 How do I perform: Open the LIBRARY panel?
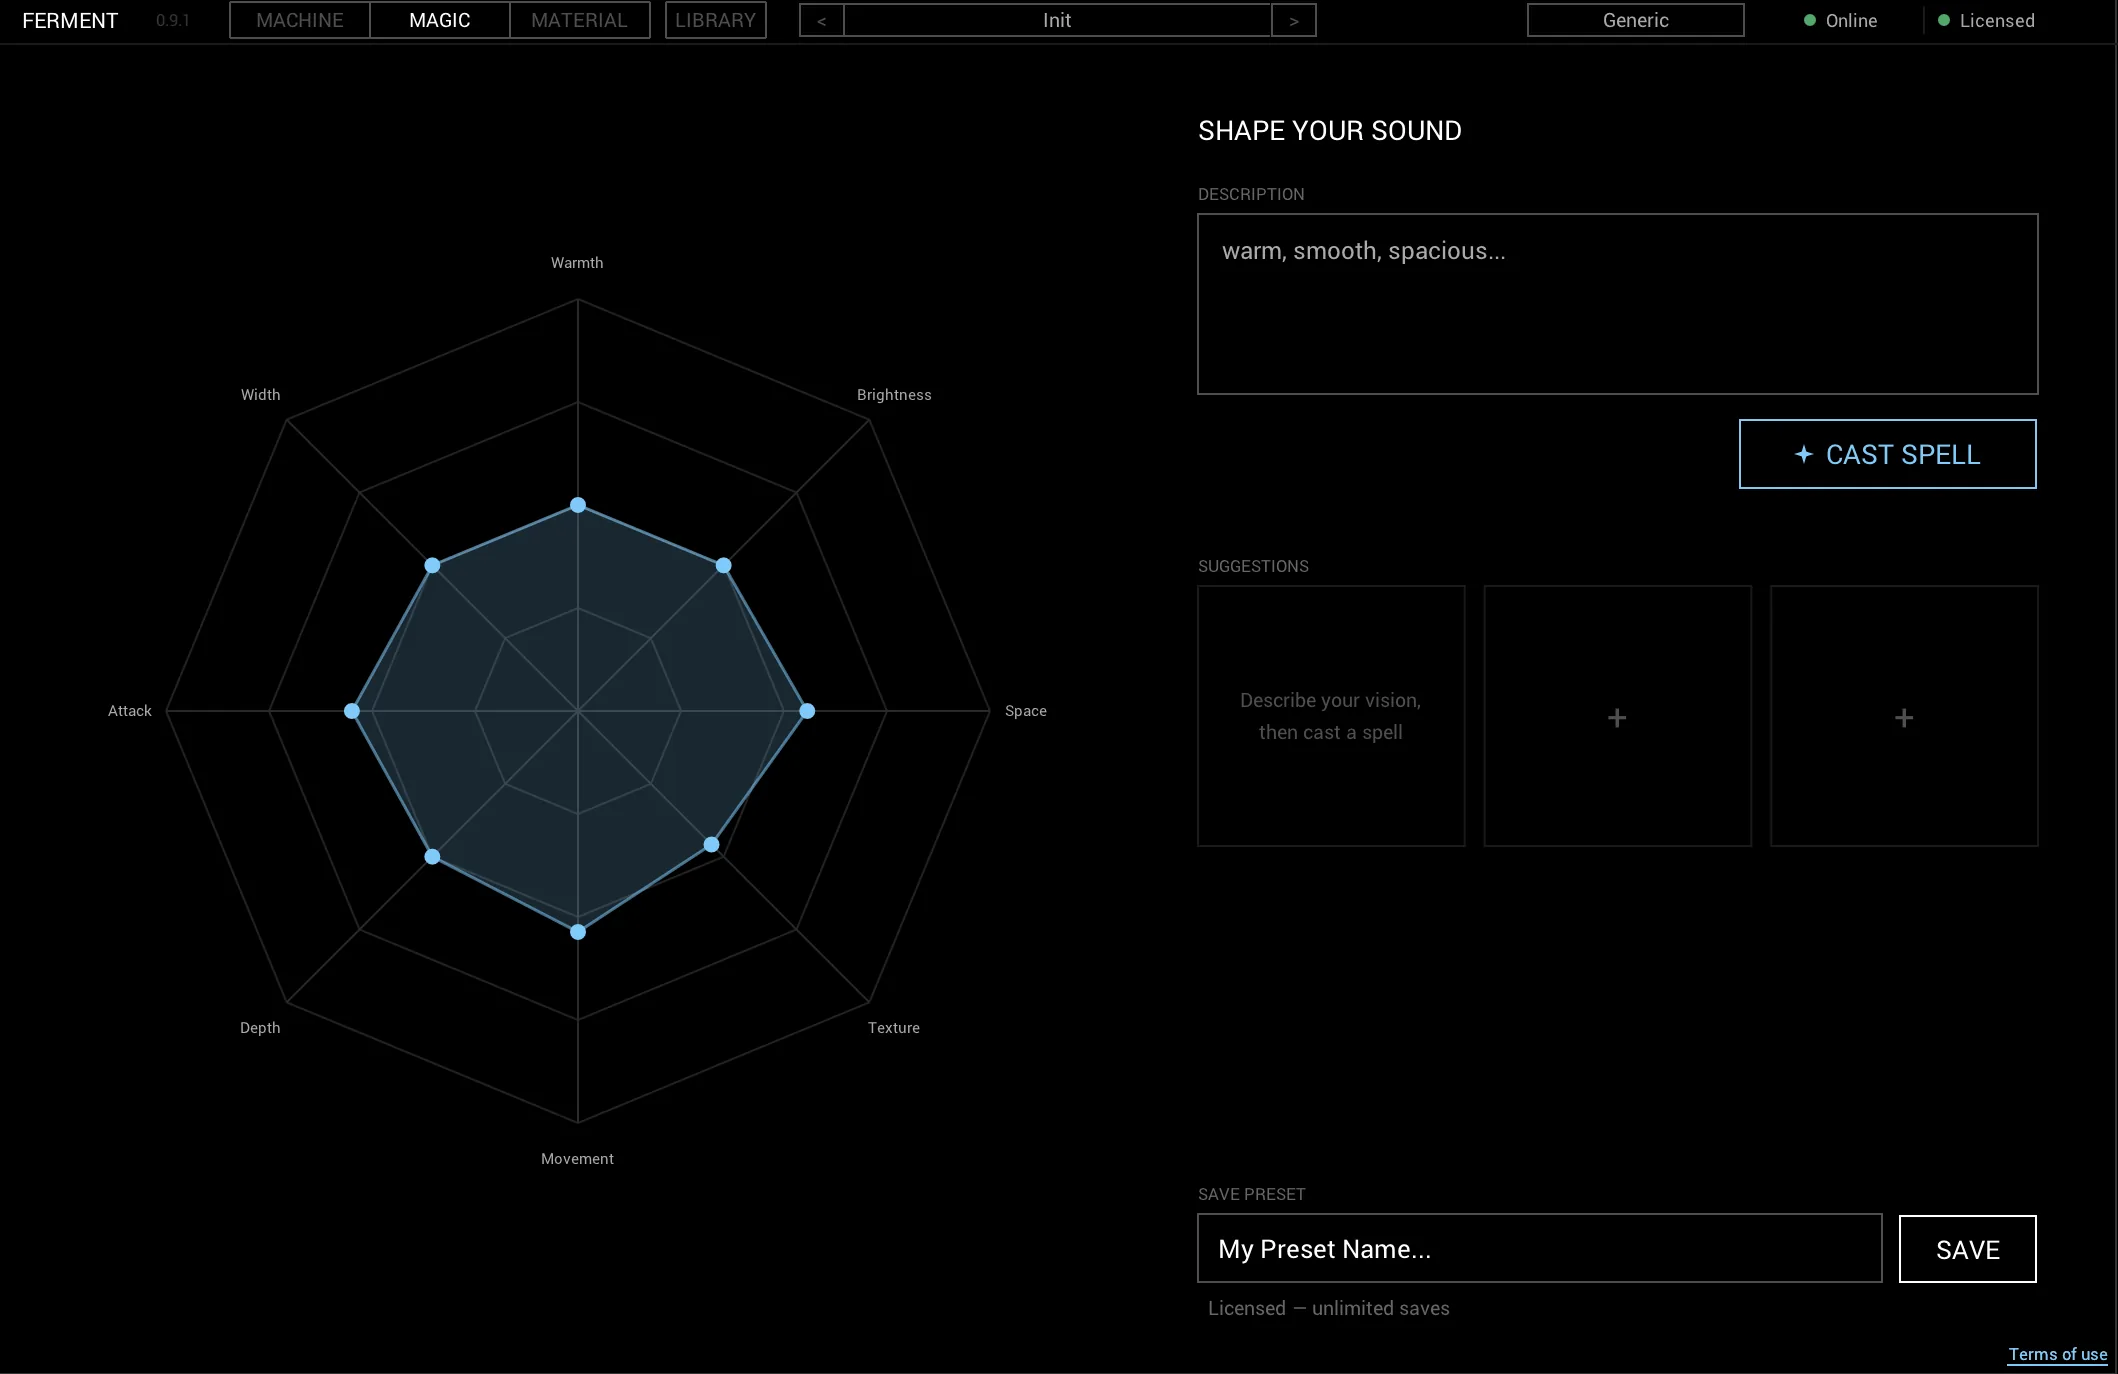click(715, 20)
